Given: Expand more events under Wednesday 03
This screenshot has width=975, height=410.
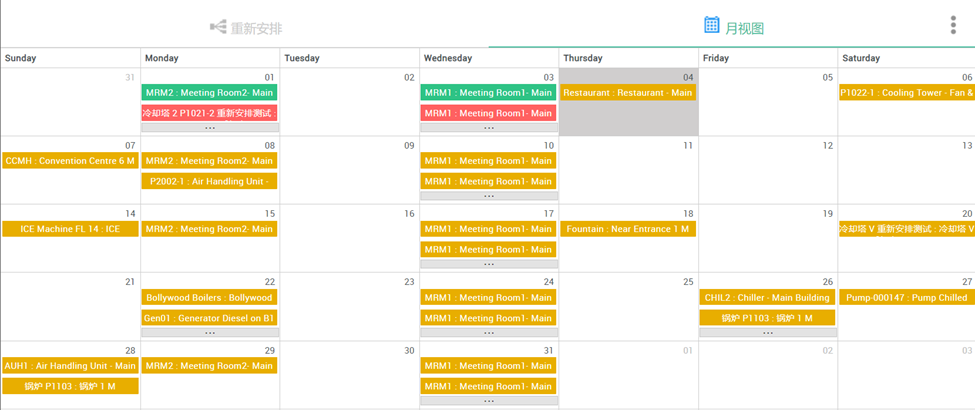Looking at the screenshot, I should [x=489, y=128].
